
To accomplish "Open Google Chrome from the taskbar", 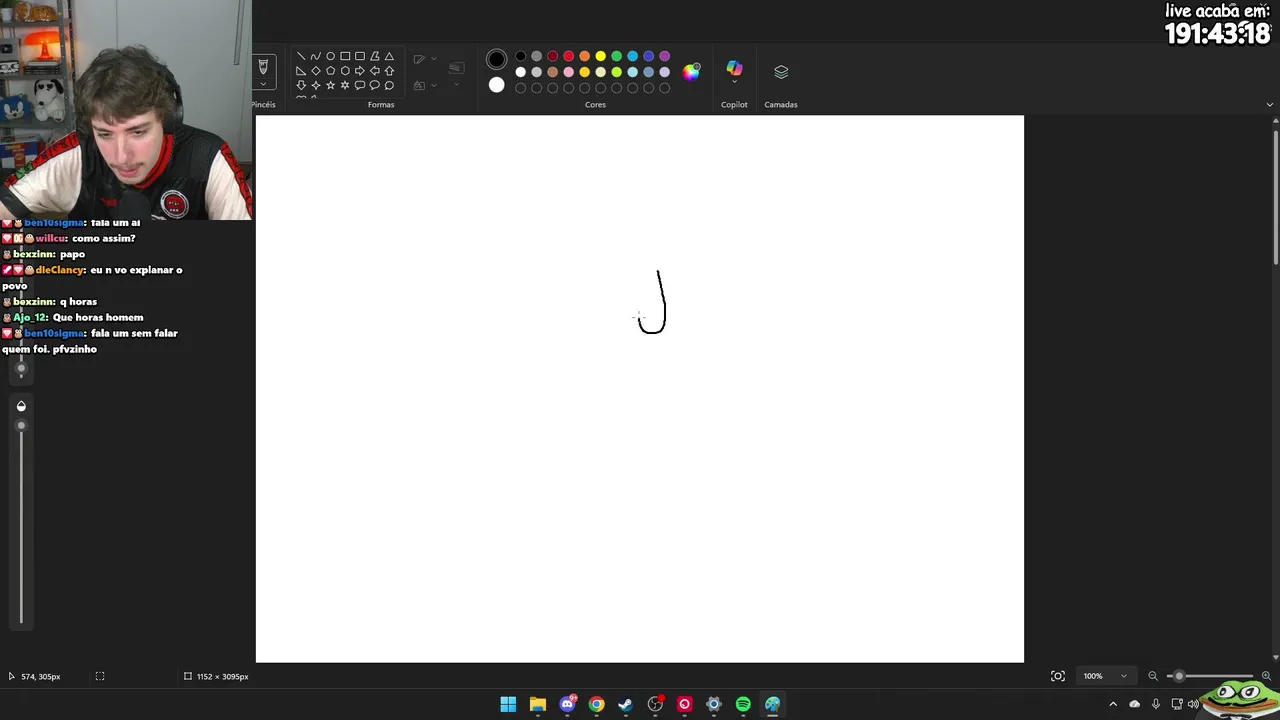I will tap(596, 704).
